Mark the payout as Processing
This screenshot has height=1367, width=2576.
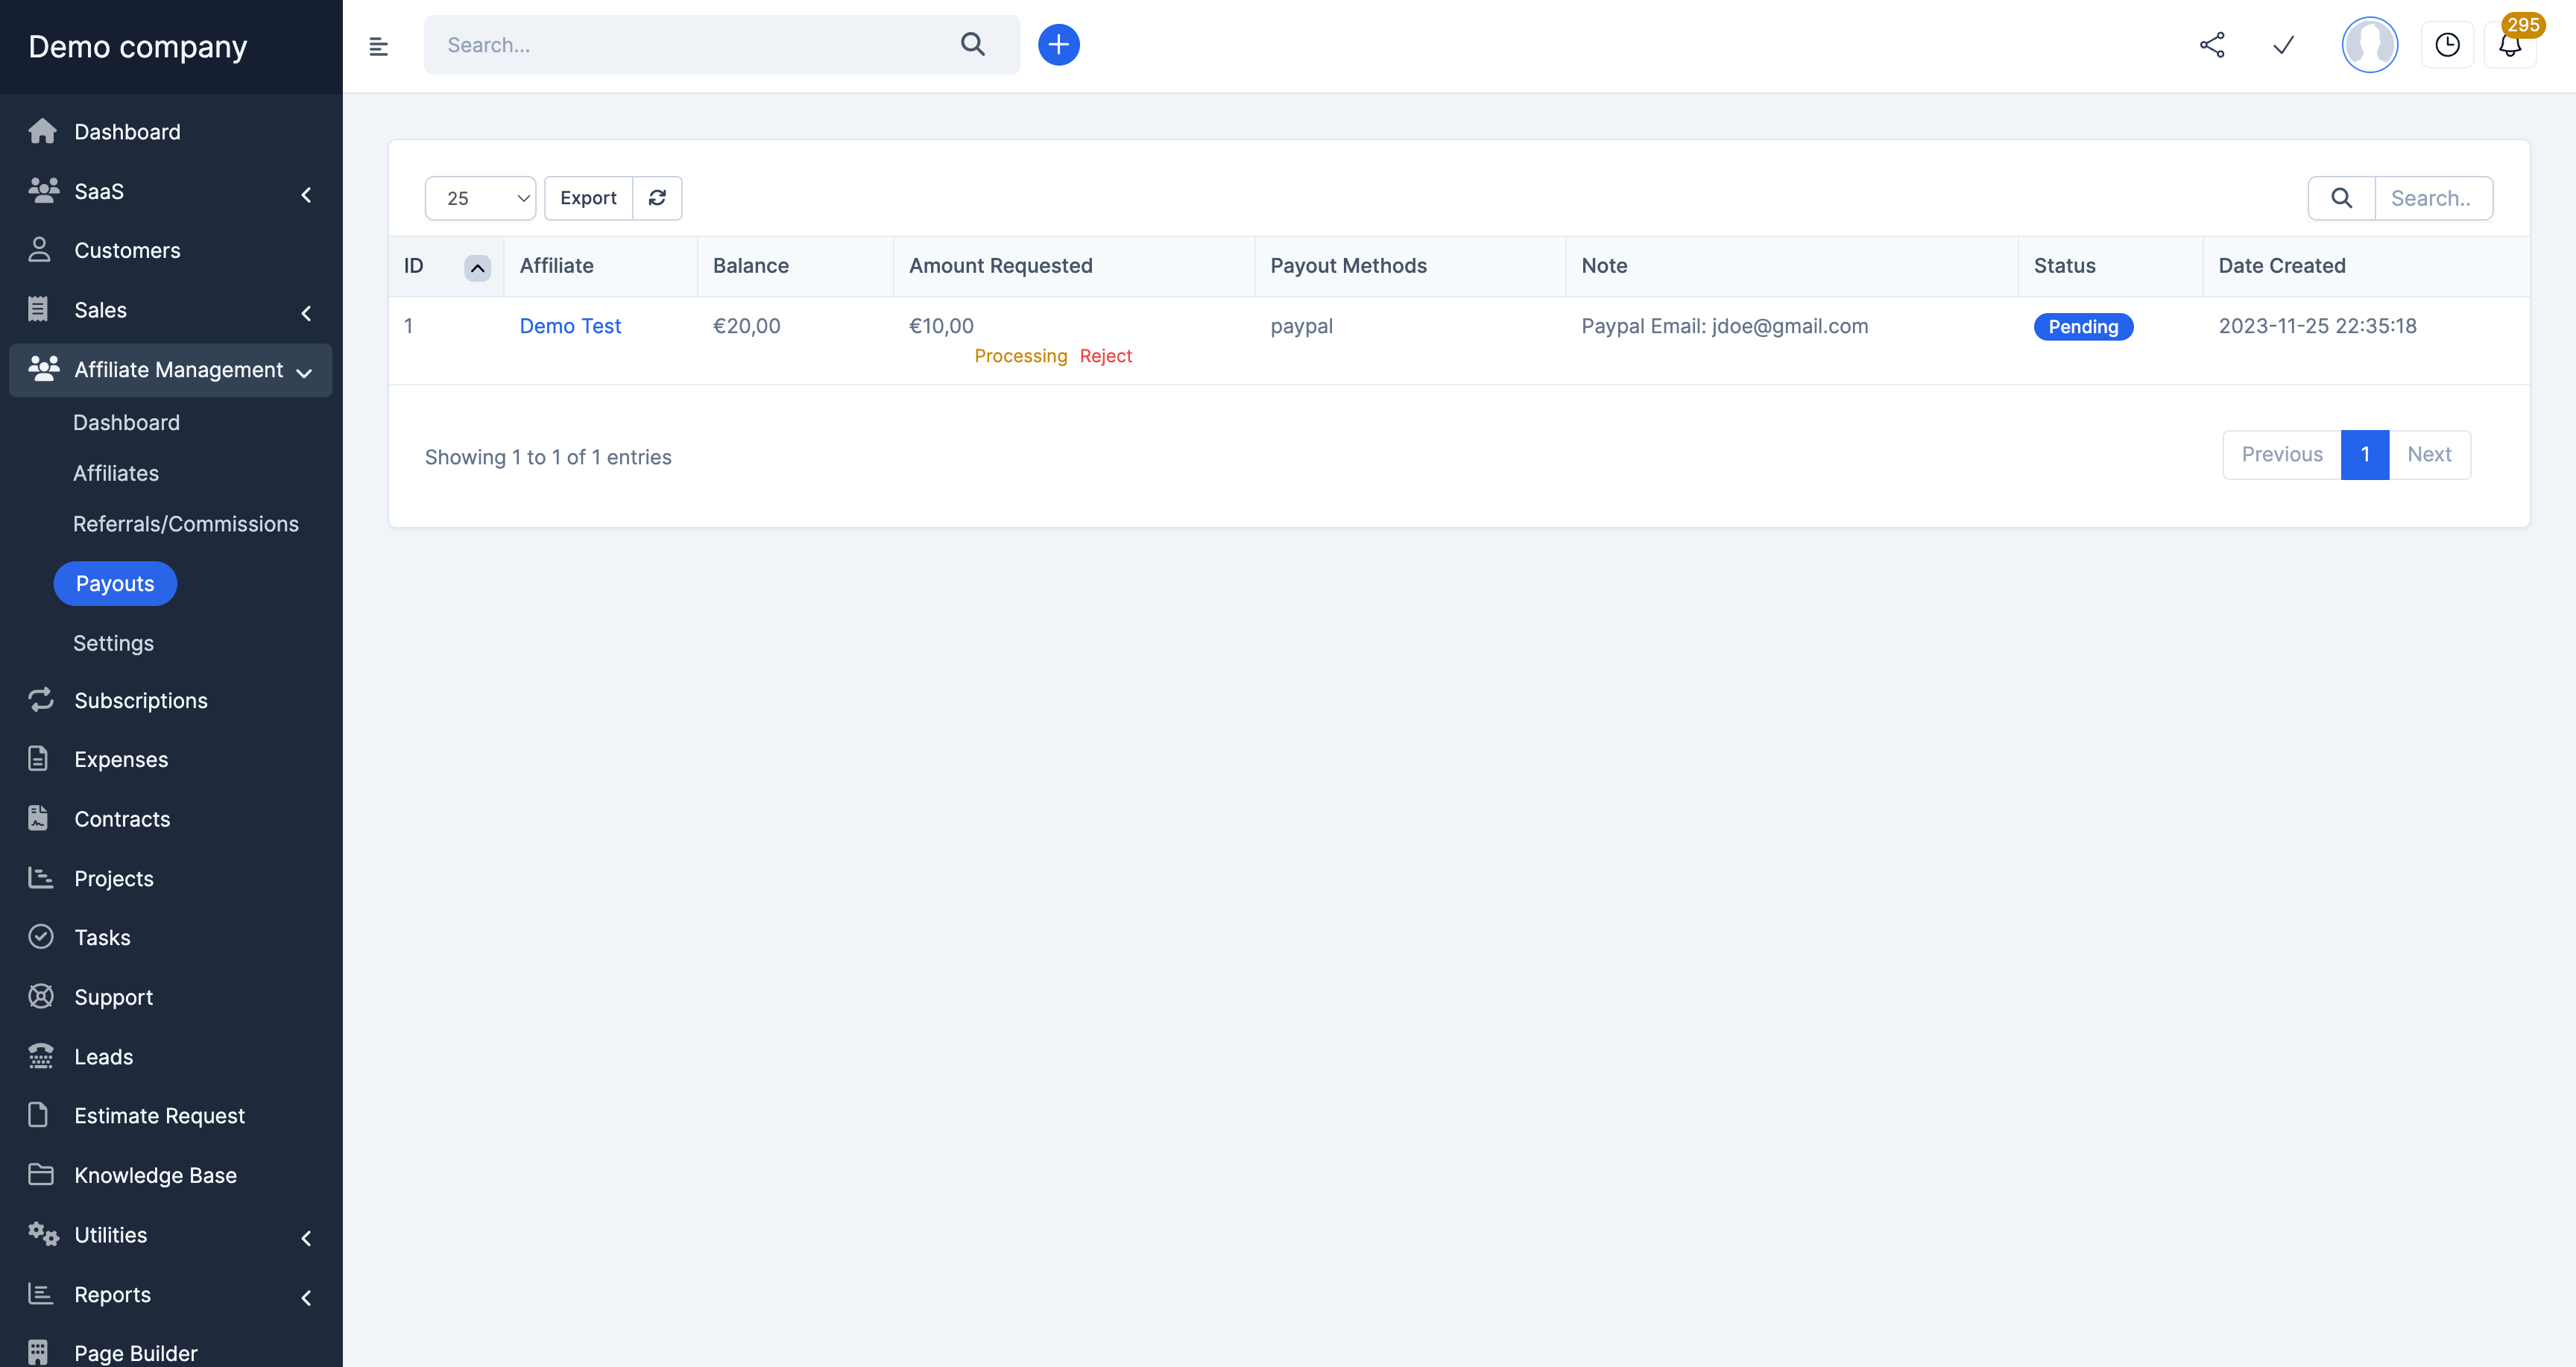[1020, 356]
